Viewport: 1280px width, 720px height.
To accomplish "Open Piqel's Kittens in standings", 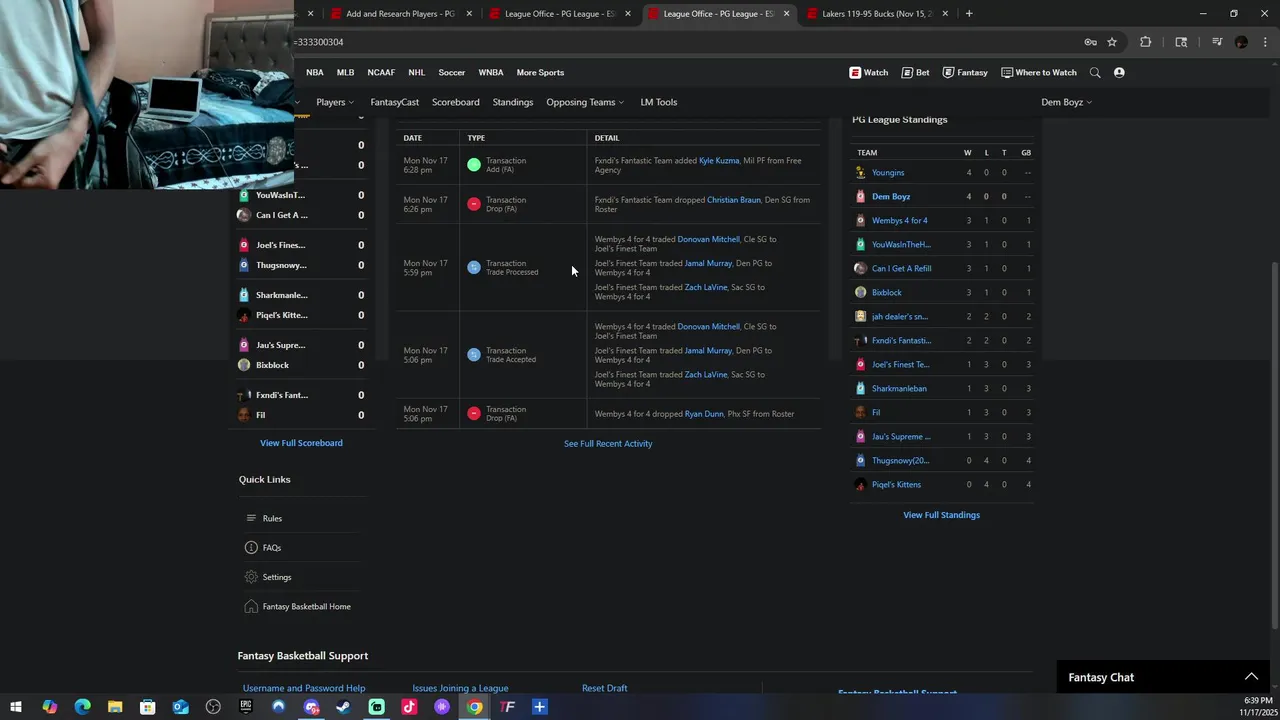I will coord(896,484).
